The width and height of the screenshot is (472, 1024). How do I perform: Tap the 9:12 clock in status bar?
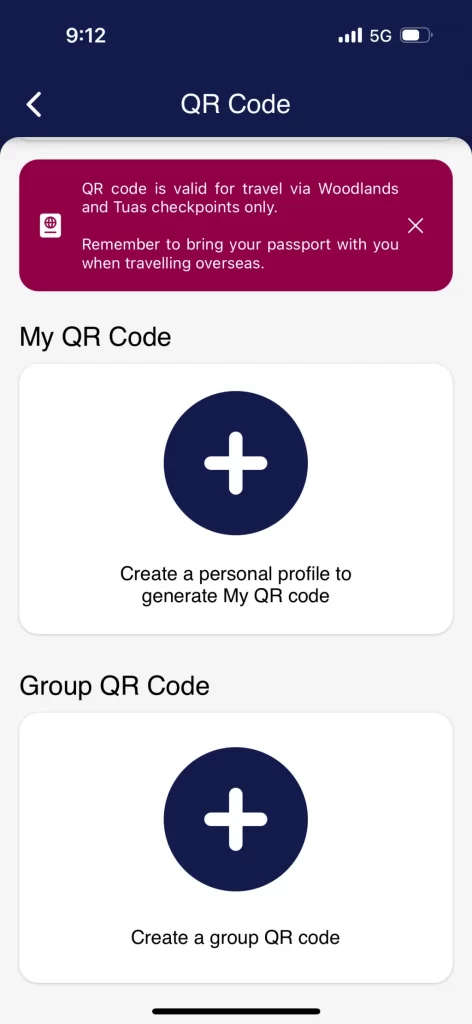click(86, 35)
